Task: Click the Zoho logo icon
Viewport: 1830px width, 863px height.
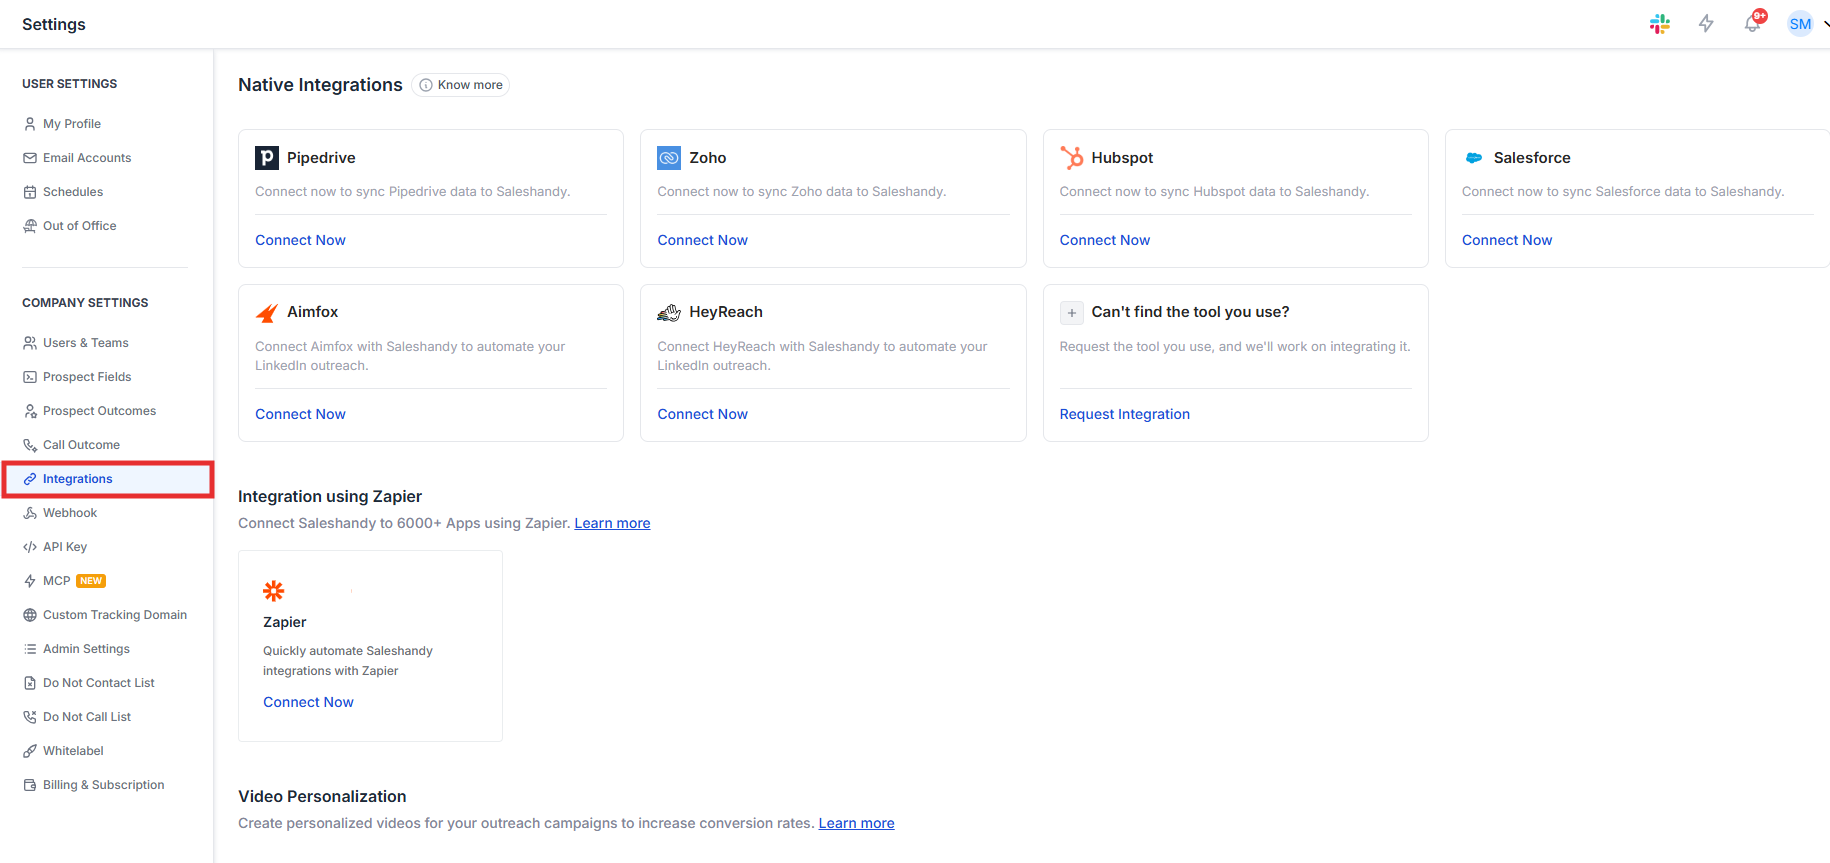Action: [669, 158]
